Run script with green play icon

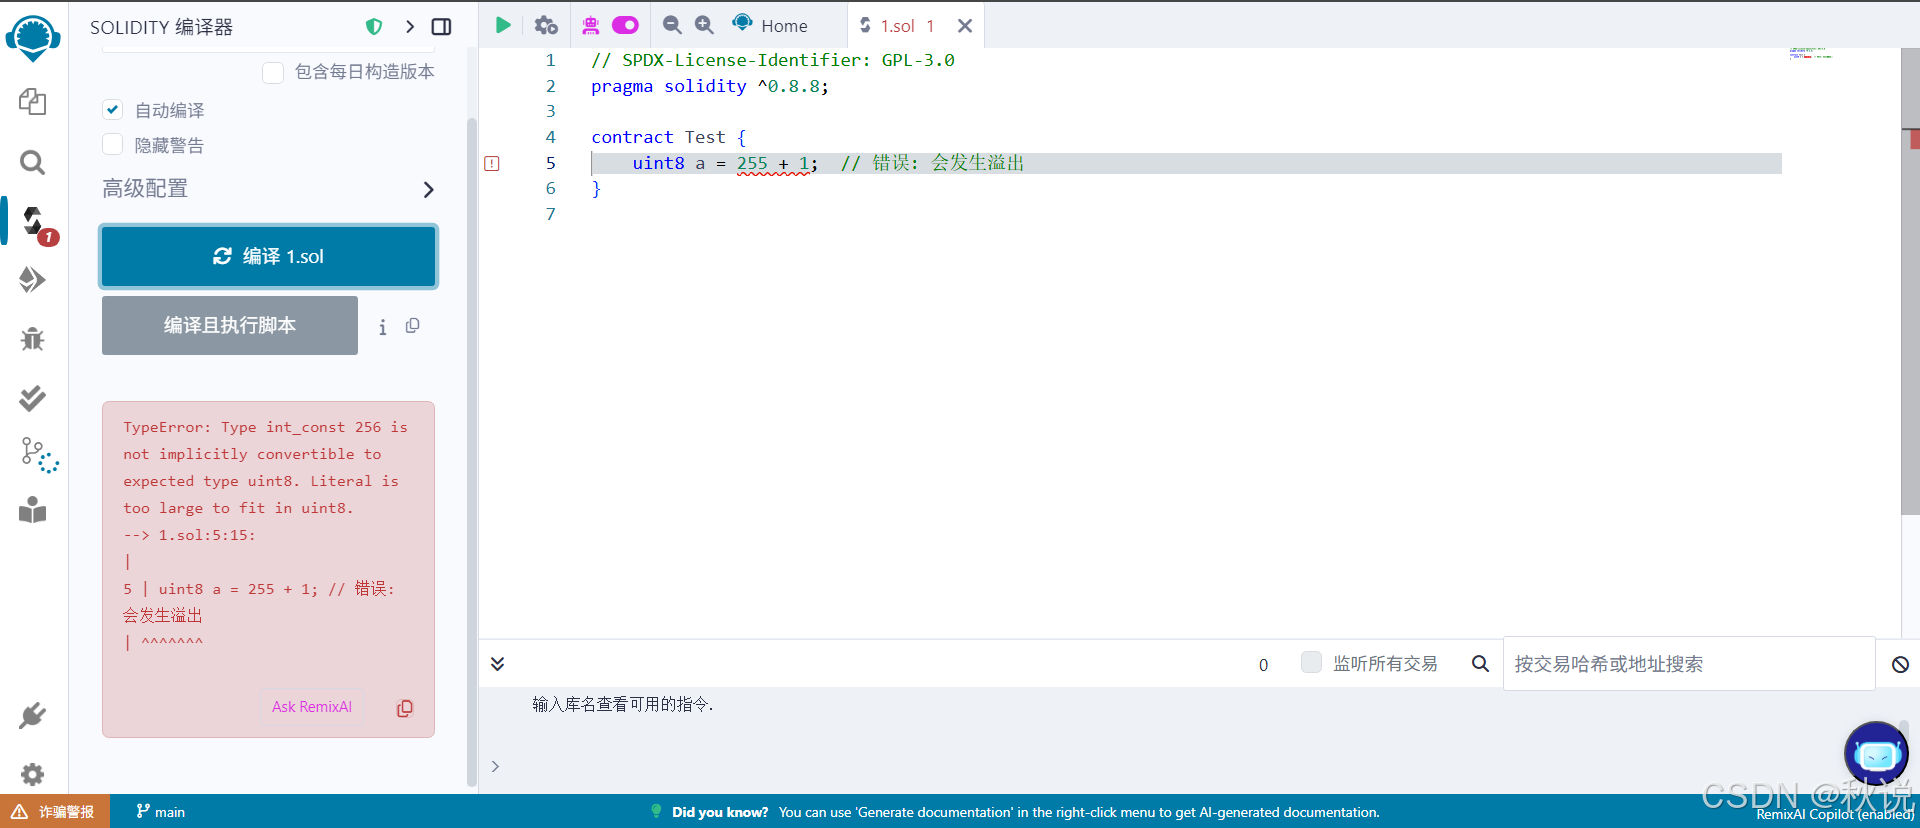pos(503,25)
